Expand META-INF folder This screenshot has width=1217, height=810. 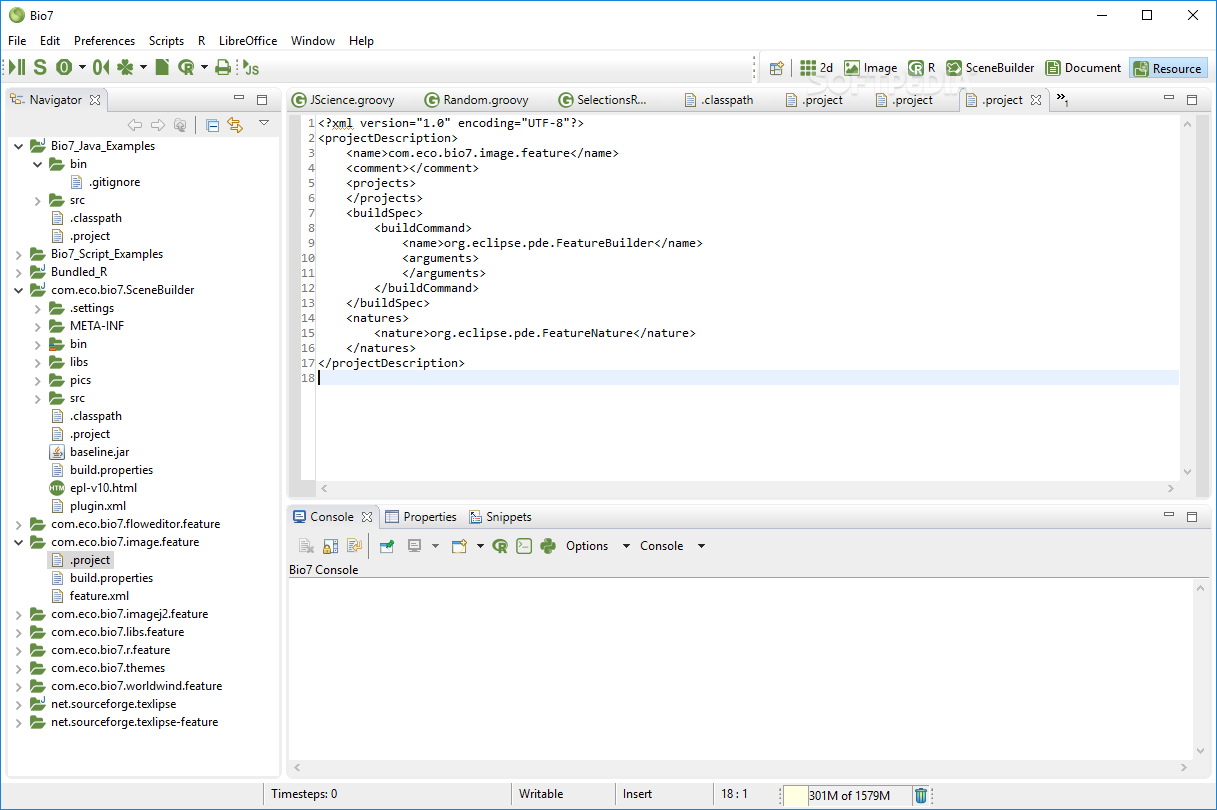pos(38,326)
